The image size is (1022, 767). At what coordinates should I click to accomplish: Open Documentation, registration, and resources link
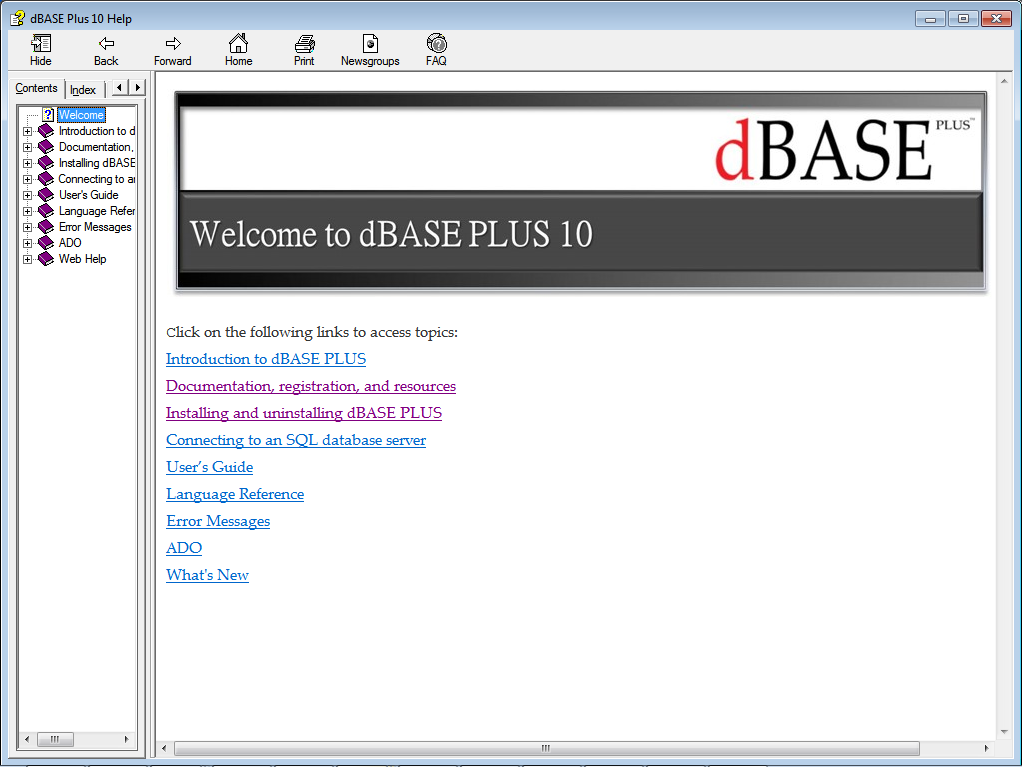(x=311, y=386)
